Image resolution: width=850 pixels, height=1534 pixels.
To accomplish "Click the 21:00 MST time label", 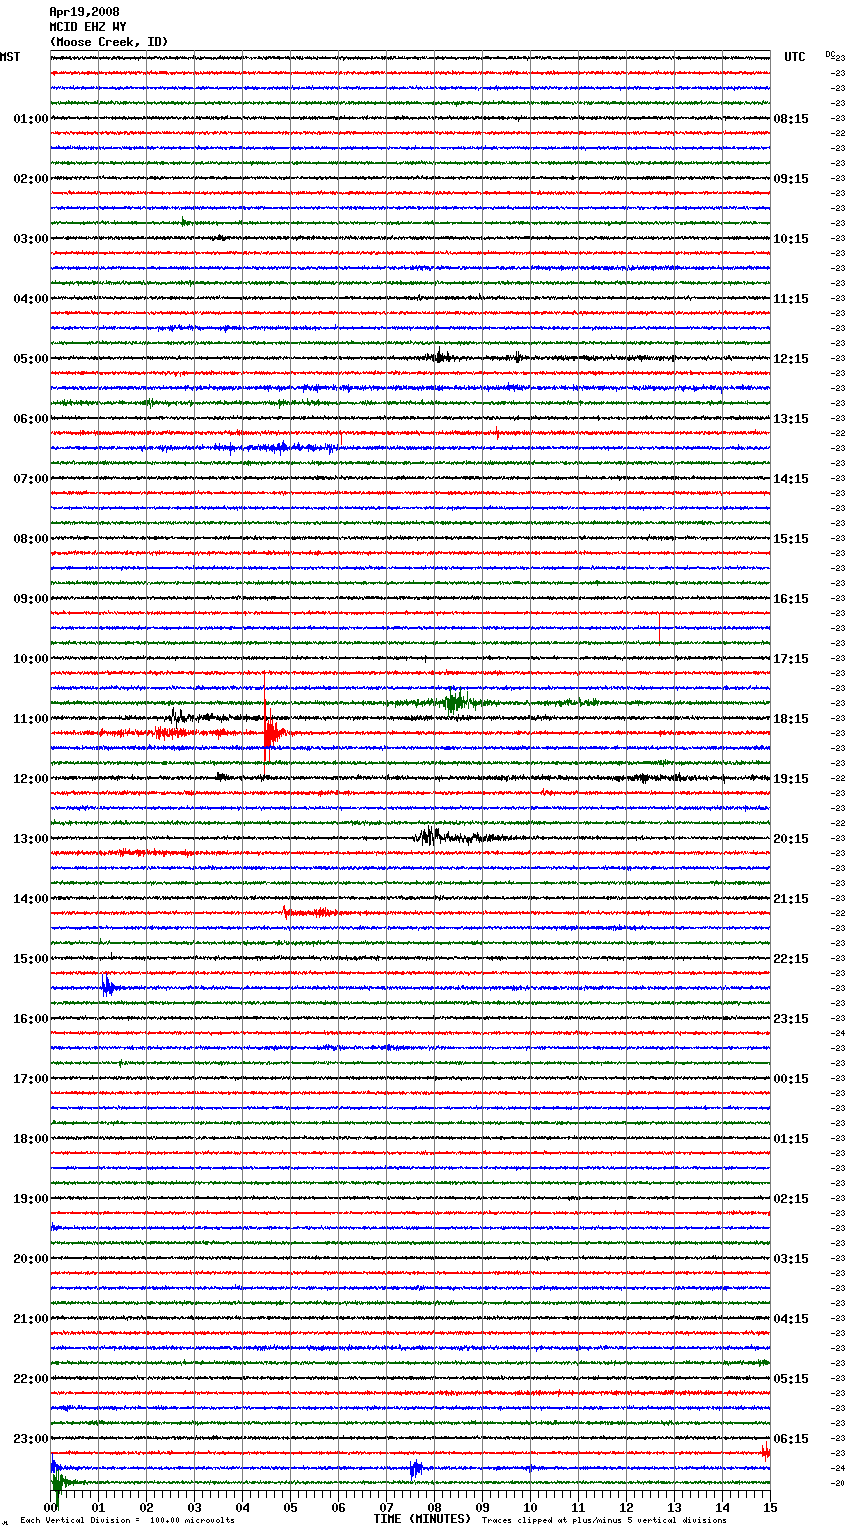I will [x=31, y=1319].
